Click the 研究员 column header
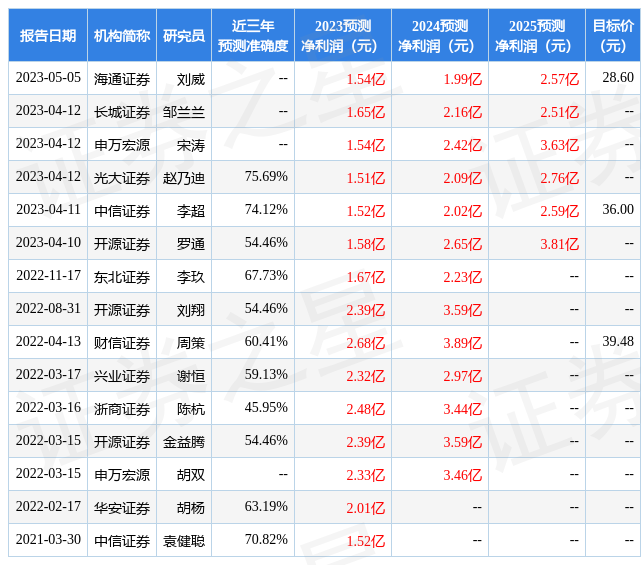Screen dimensions: 641x565 (x=184, y=36)
